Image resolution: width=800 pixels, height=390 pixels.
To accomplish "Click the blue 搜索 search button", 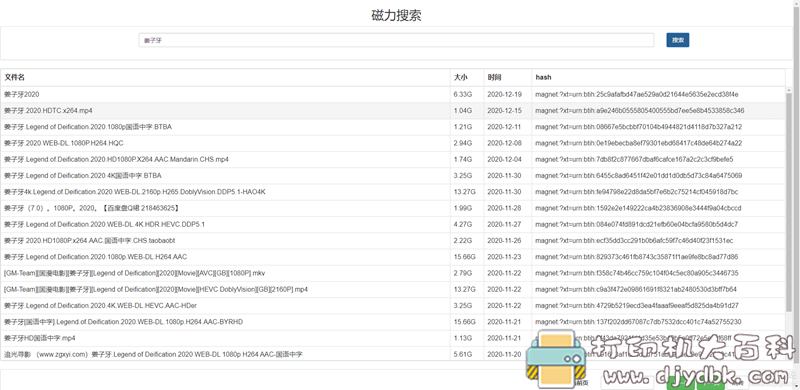I will coord(678,40).
